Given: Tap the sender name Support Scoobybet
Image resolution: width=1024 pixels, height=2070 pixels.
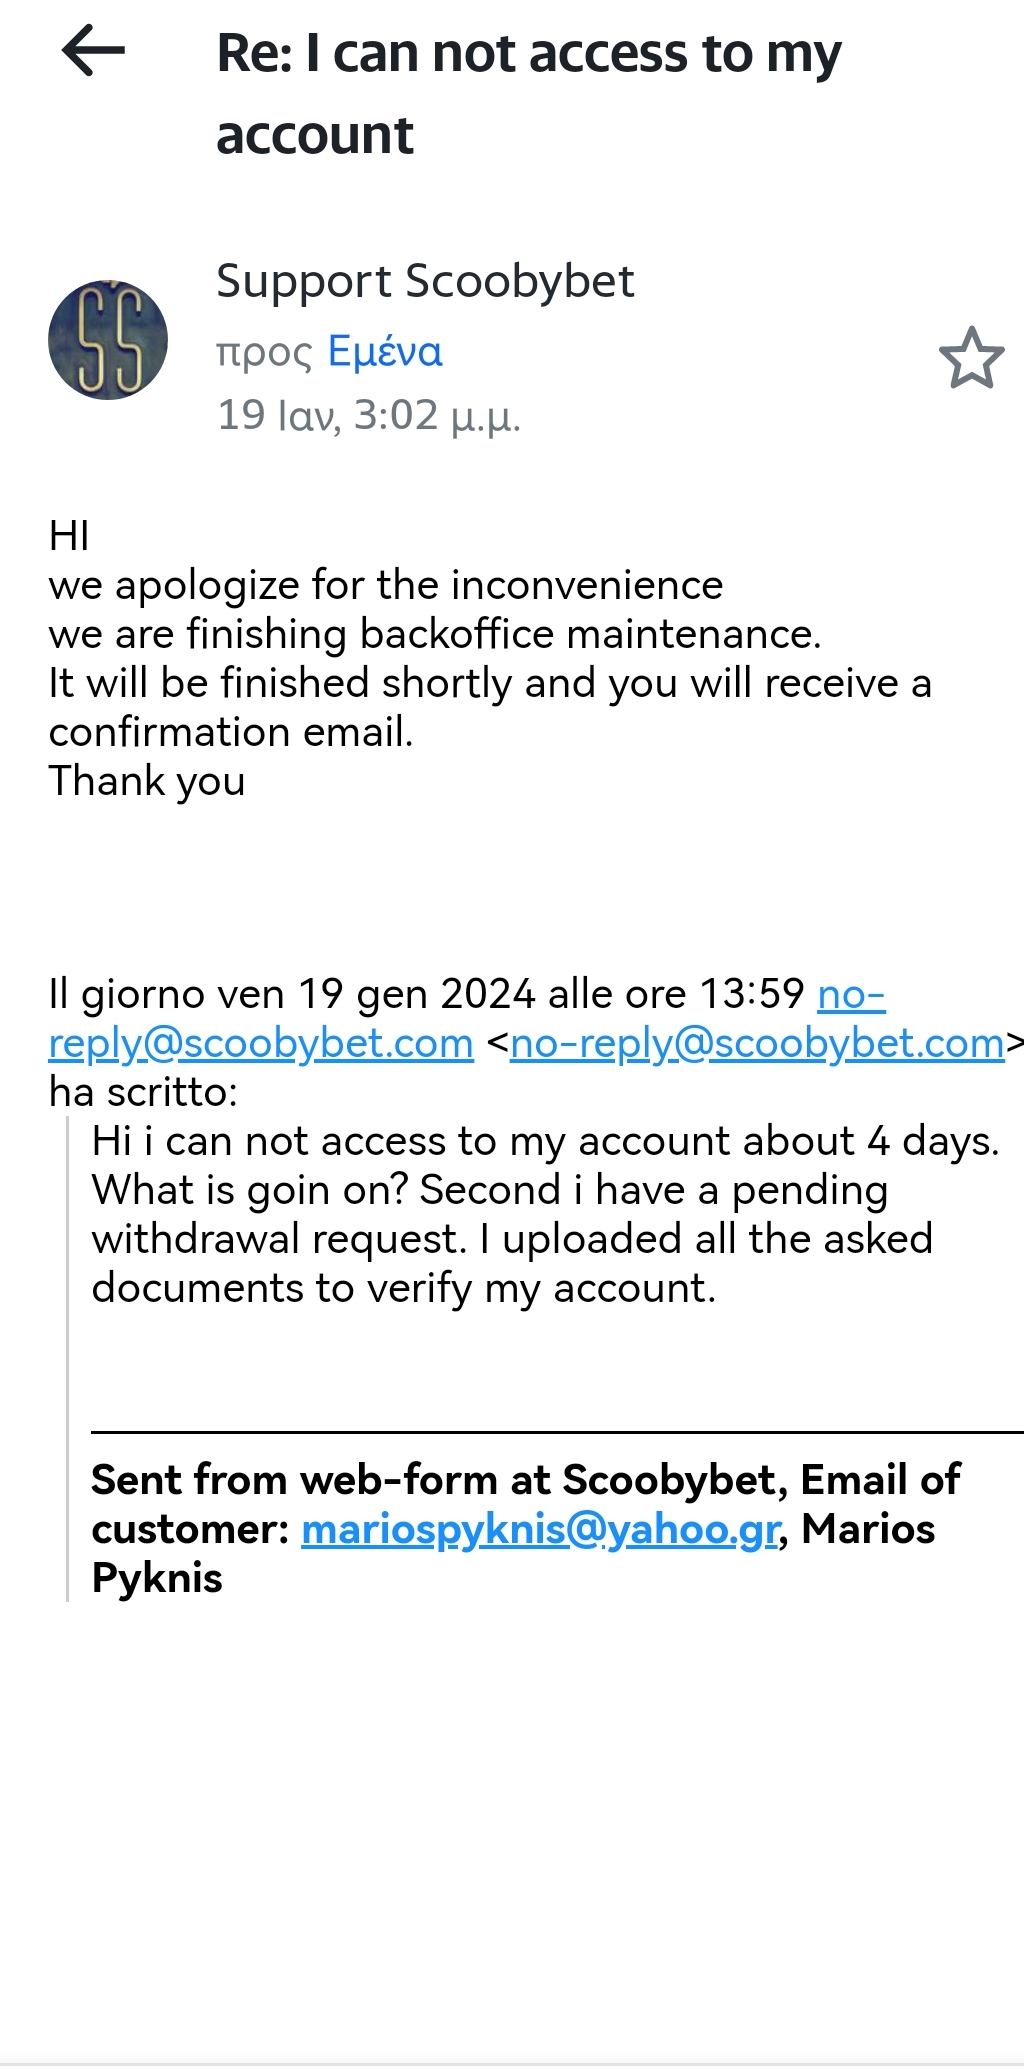Looking at the screenshot, I should point(425,282).
